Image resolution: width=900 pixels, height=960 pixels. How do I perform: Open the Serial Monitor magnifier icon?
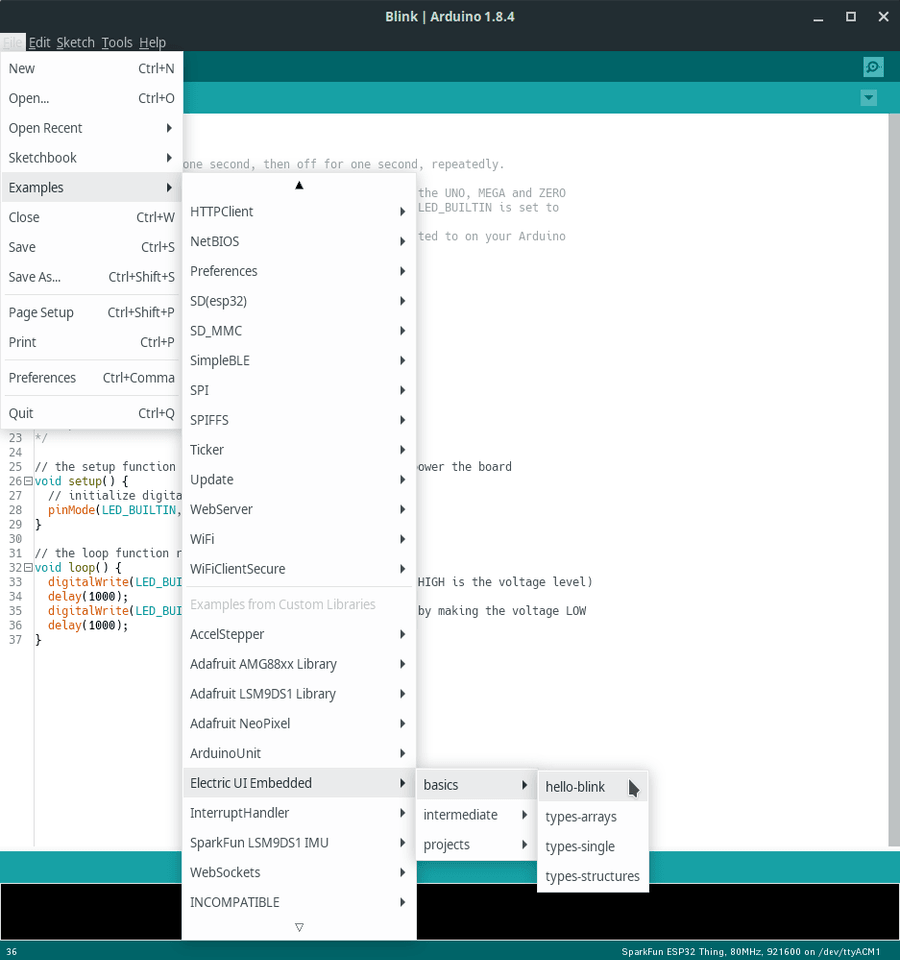tap(872, 66)
